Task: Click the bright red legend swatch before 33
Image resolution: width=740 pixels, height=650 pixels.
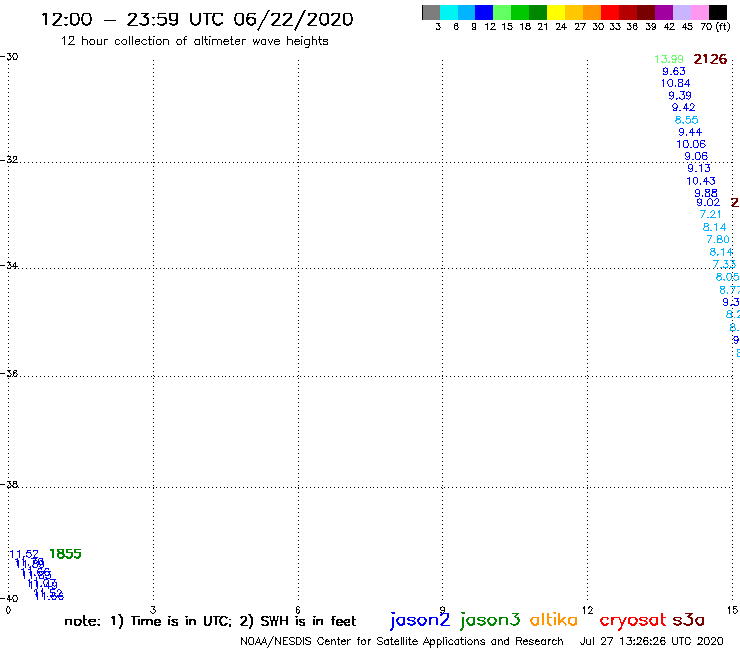Action: pyautogui.click(x=610, y=12)
